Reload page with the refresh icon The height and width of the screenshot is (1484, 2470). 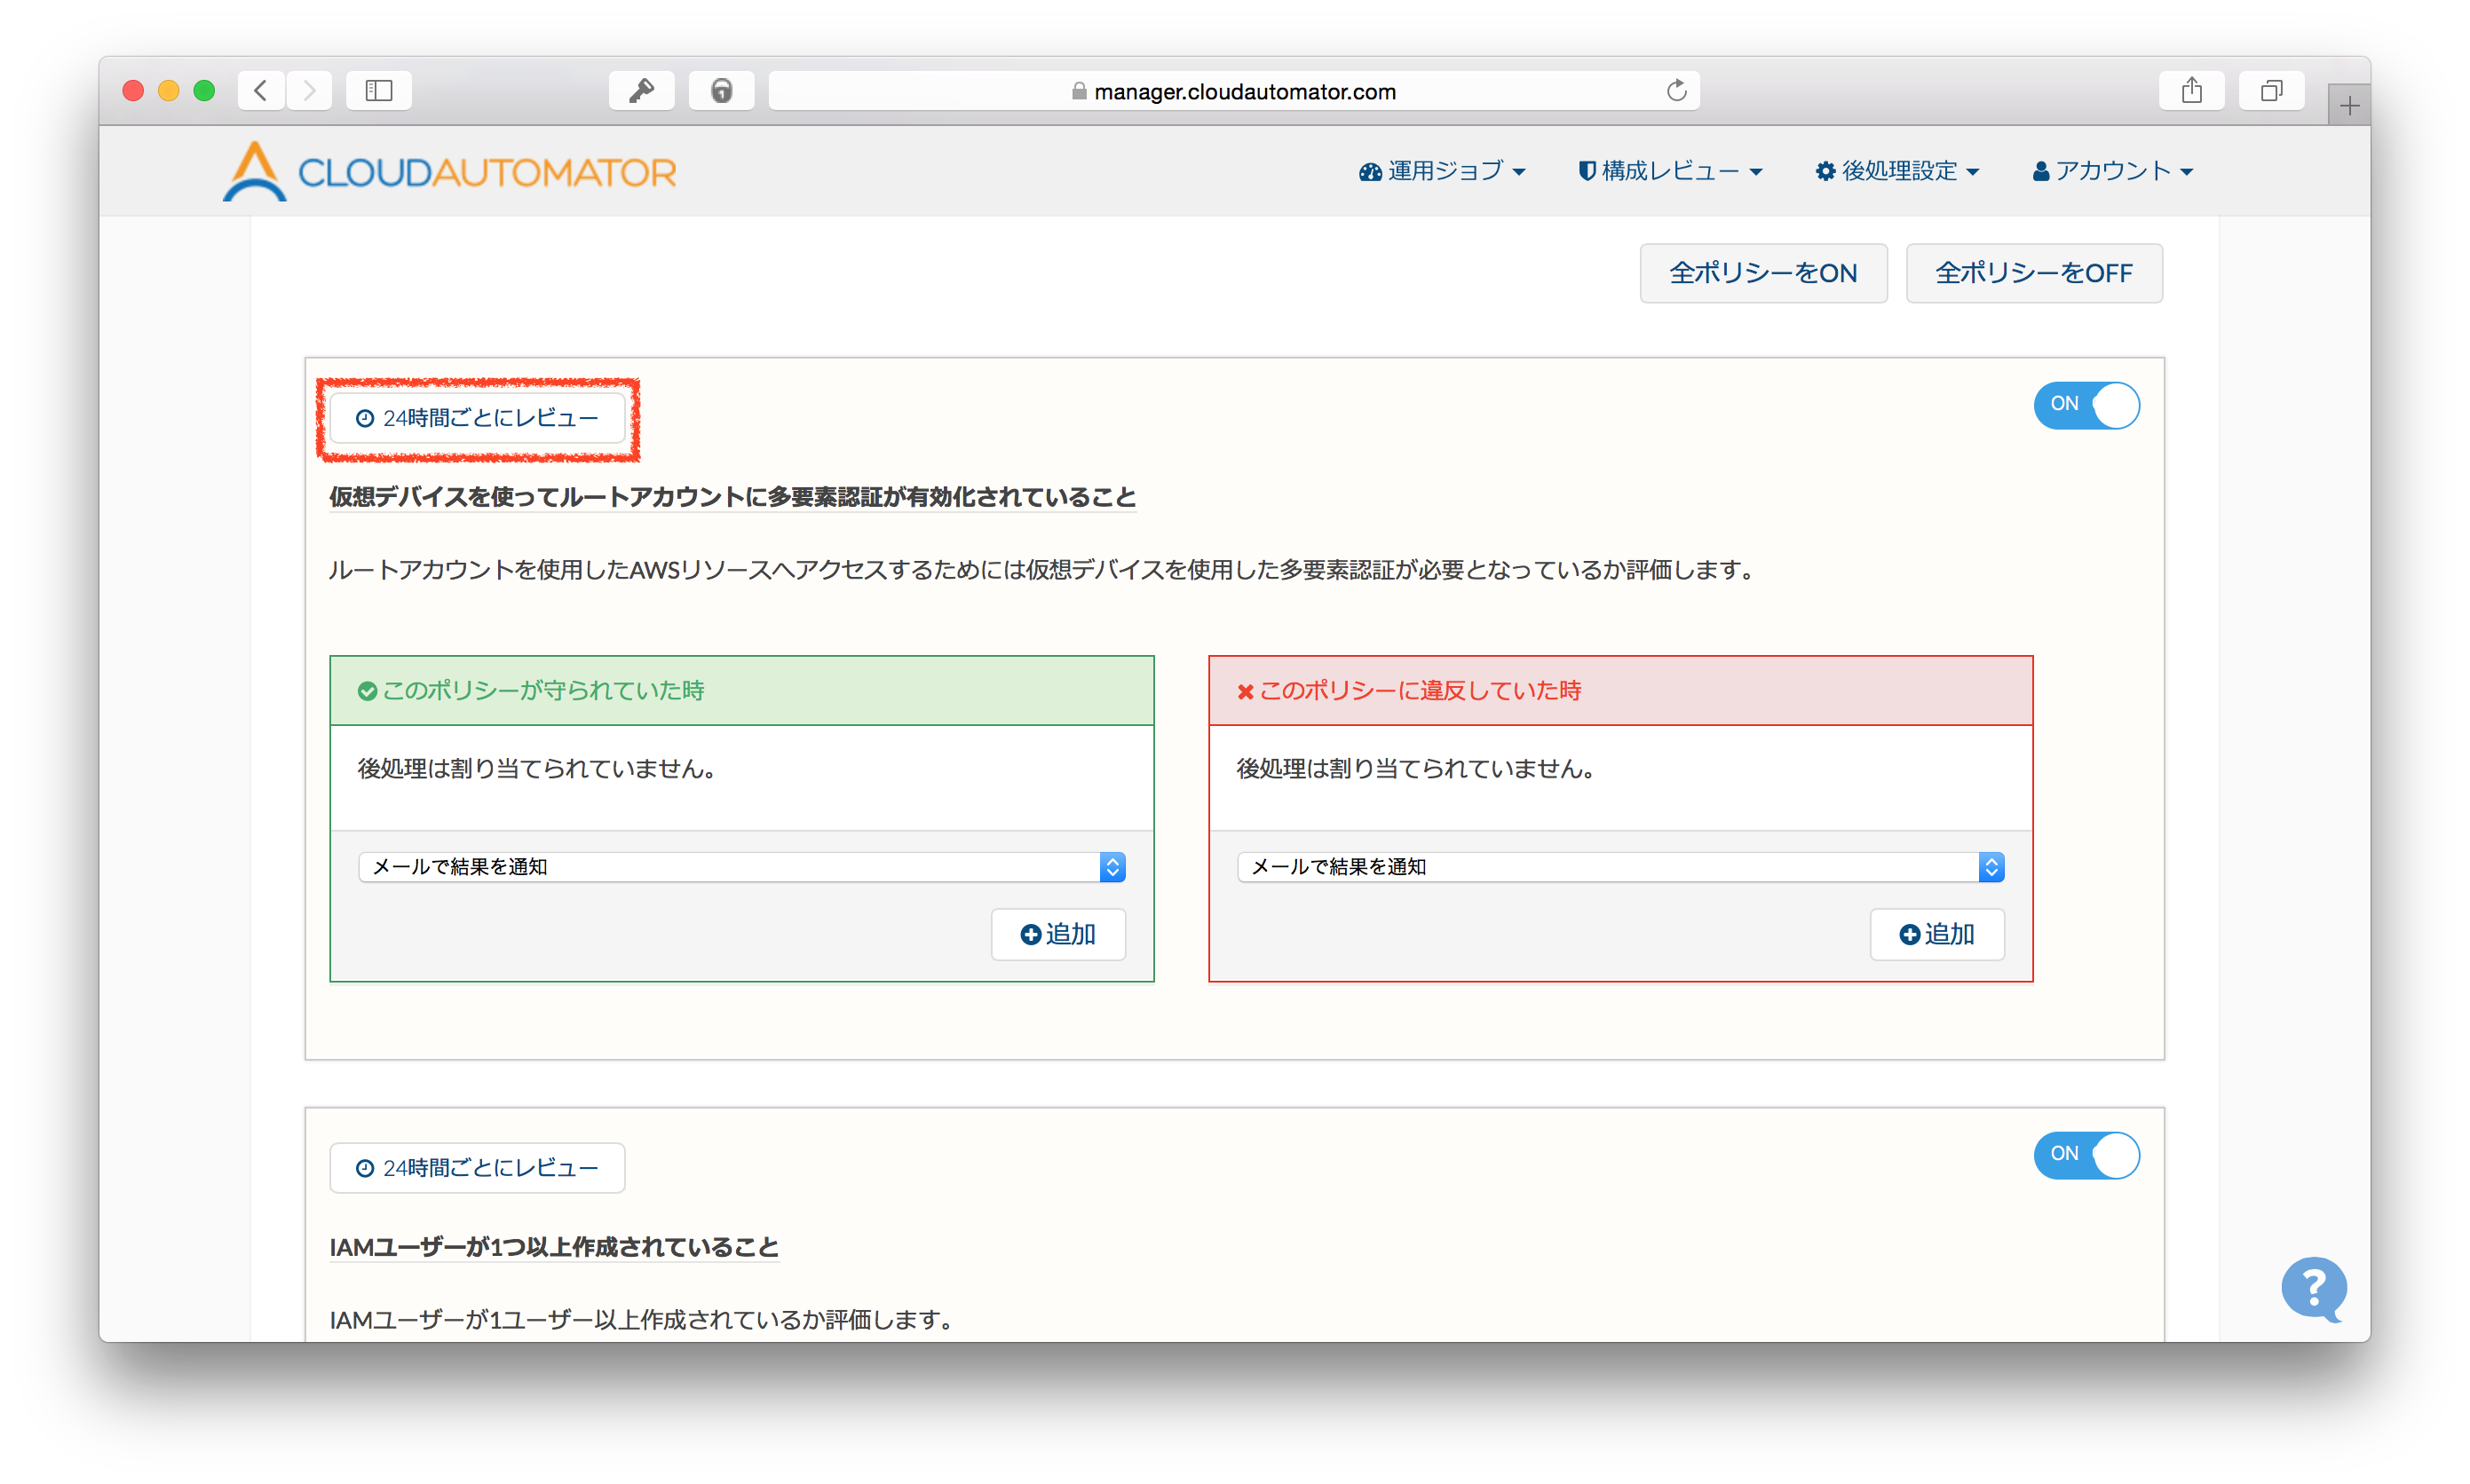(x=1676, y=91)
